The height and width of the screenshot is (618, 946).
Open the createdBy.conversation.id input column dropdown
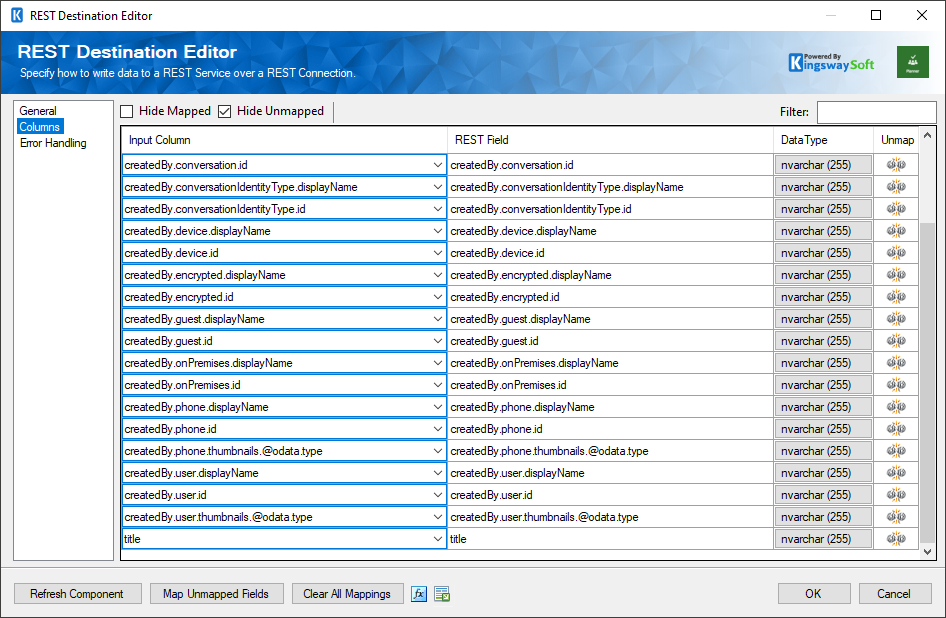(438, 164)
